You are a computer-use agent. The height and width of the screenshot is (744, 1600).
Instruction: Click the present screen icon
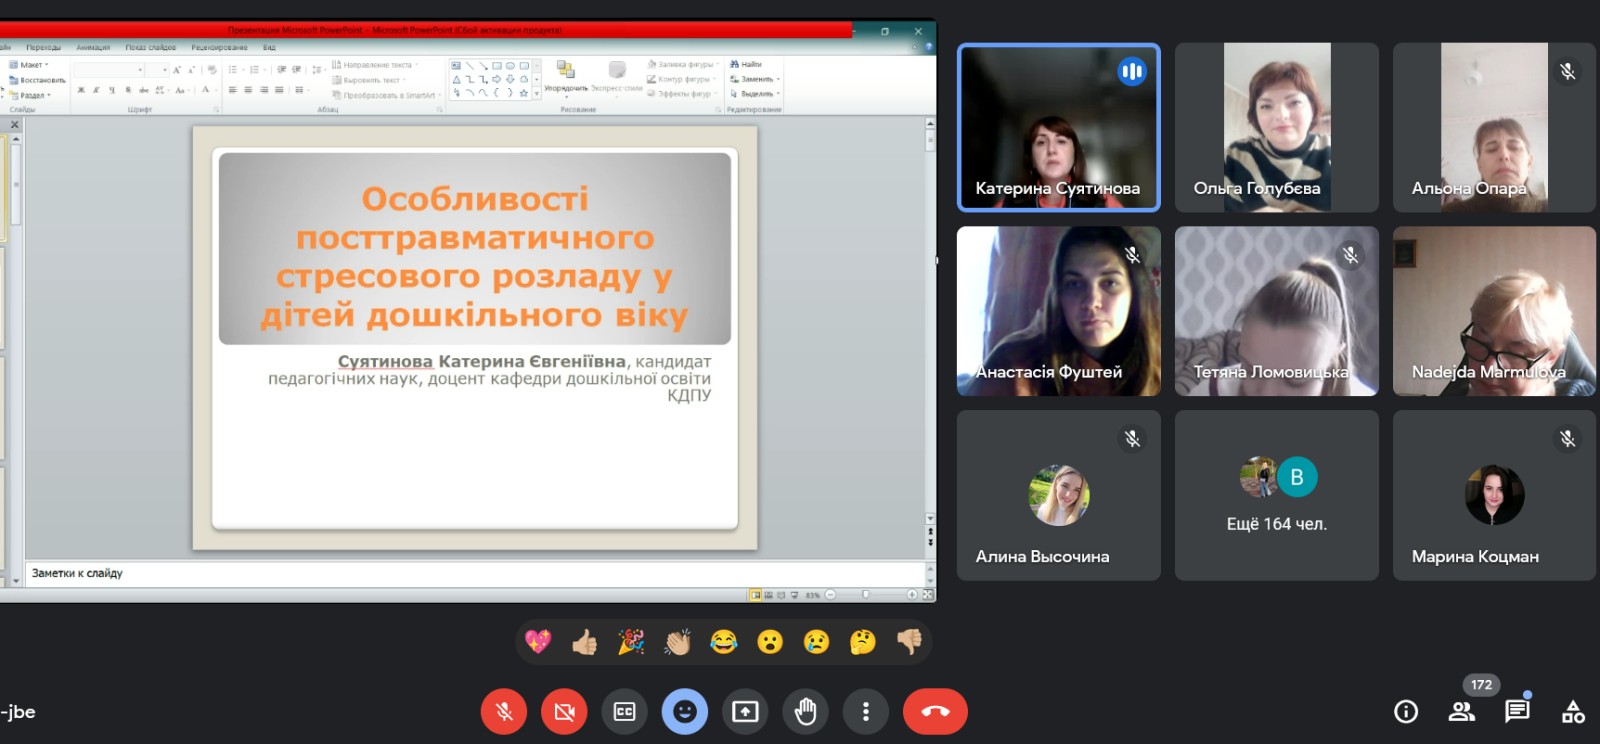click(745, 711)
